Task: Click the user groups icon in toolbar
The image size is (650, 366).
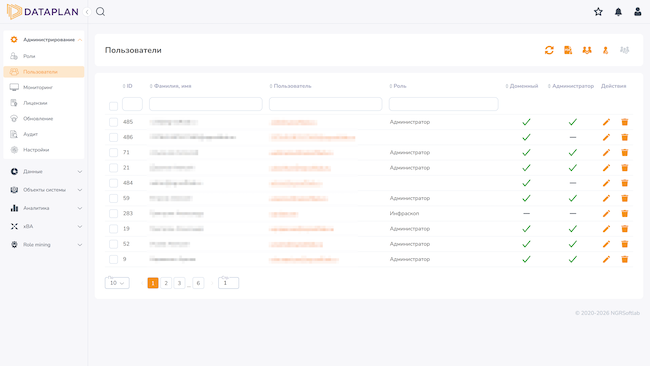Action: coord(587,50)
